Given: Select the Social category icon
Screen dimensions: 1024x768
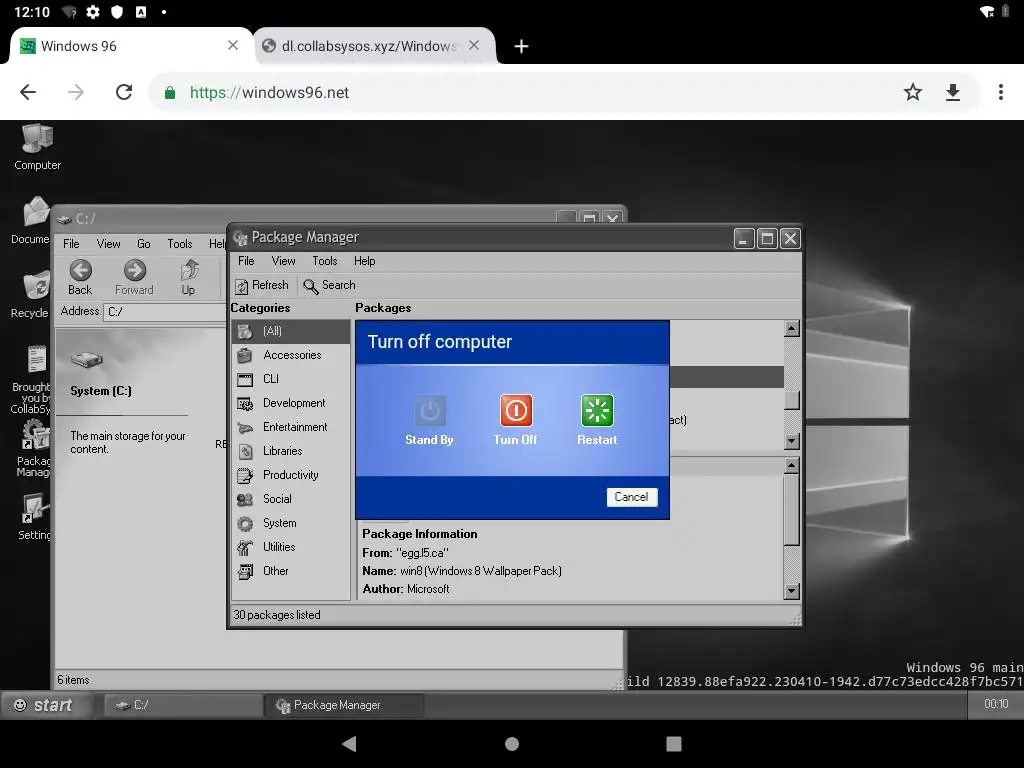Looking at the screenshot, I should (x=245, y=500).
